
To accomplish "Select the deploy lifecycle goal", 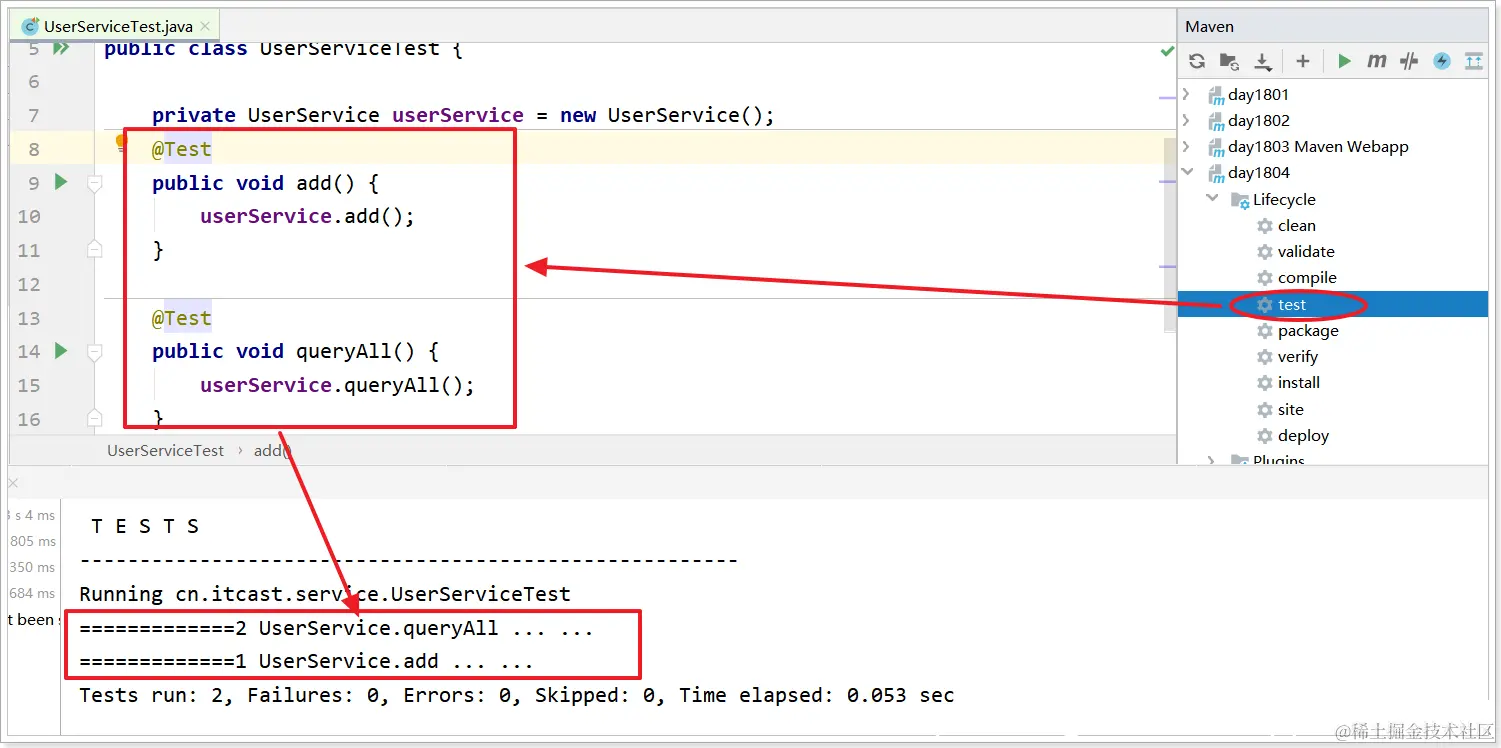I will 1303,436.
